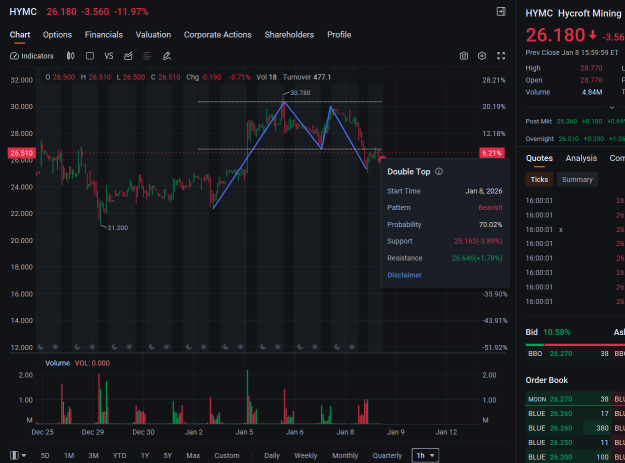Open the Corporate Actions tab
This screenshot has height=463, width=625.
tap(218, 35)
